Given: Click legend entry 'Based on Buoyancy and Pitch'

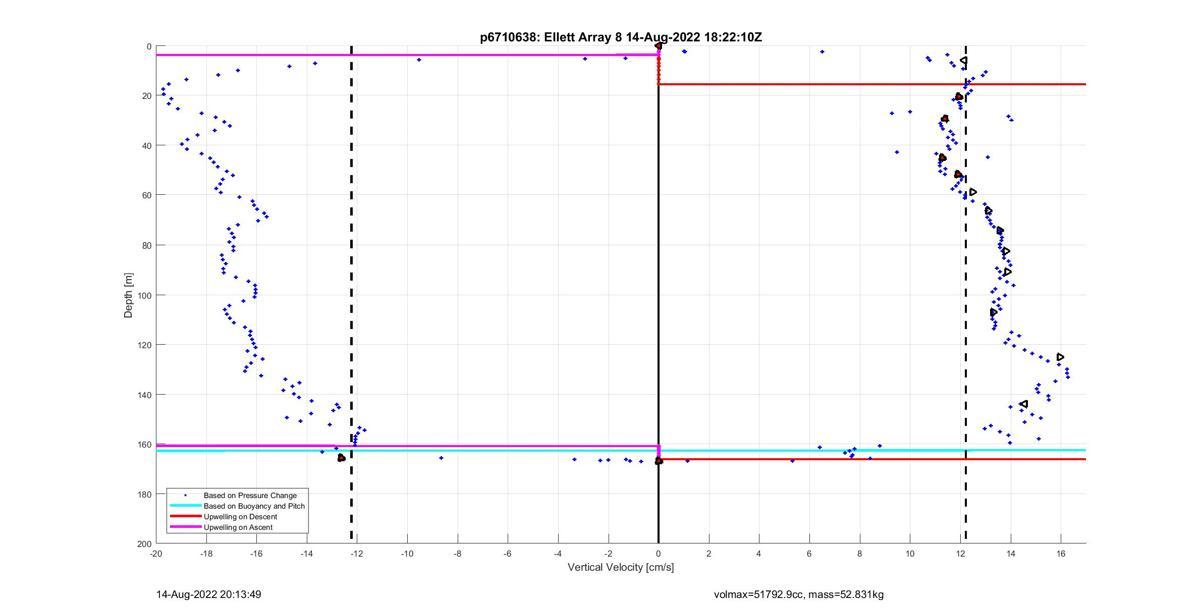Looking at the screenshot, I should click(x=254, y=506).
